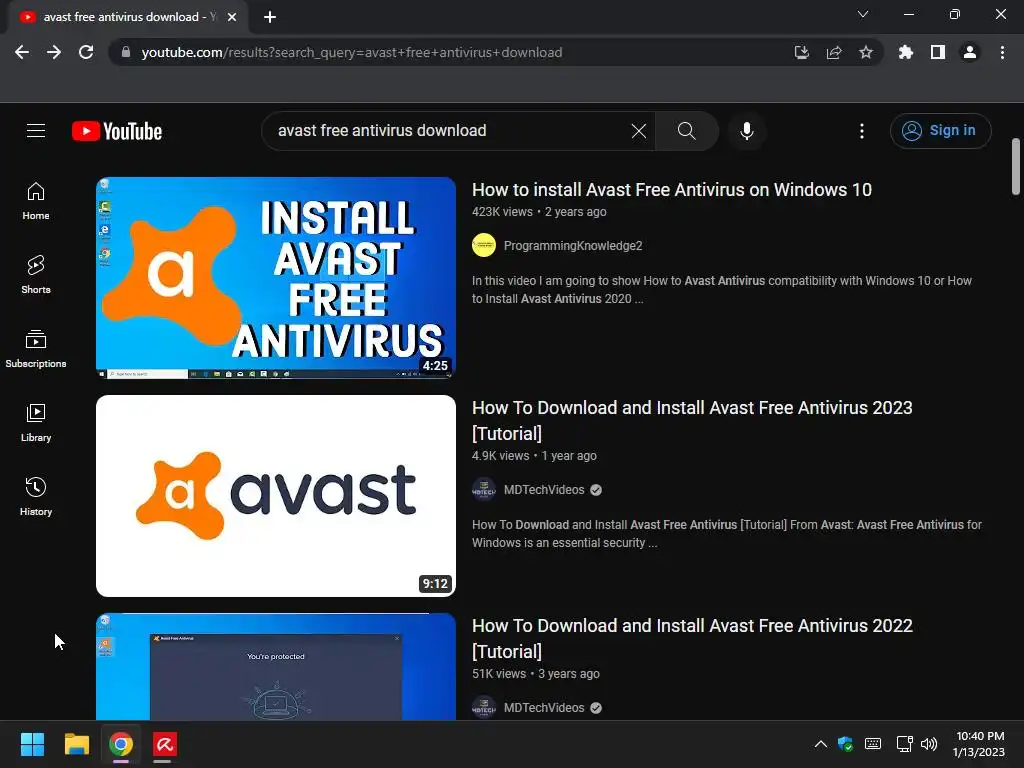Open File Explorer from taskbar
Screen dimensions: 1024x768
(76, 744)
